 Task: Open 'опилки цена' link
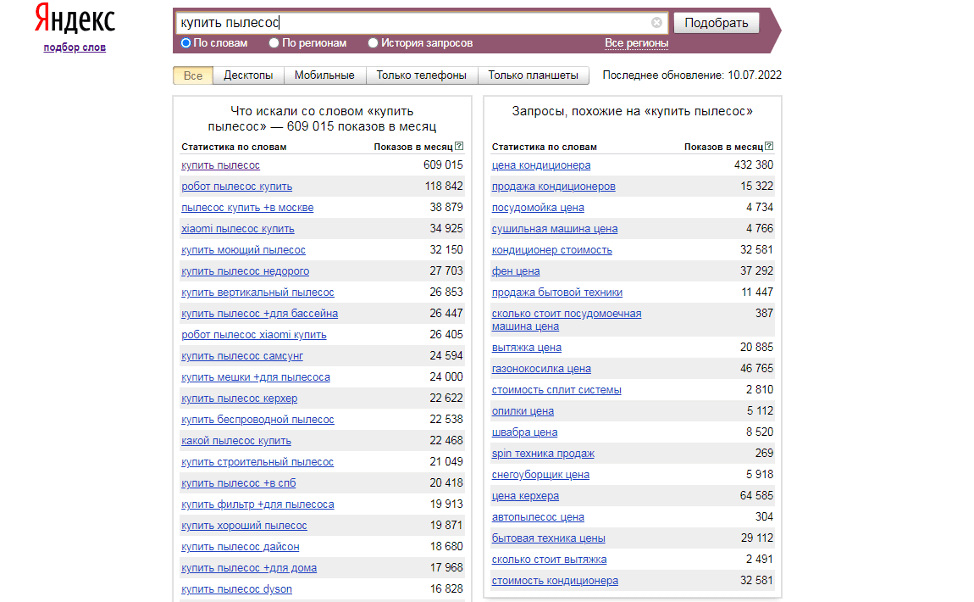[x=522, y=411]
